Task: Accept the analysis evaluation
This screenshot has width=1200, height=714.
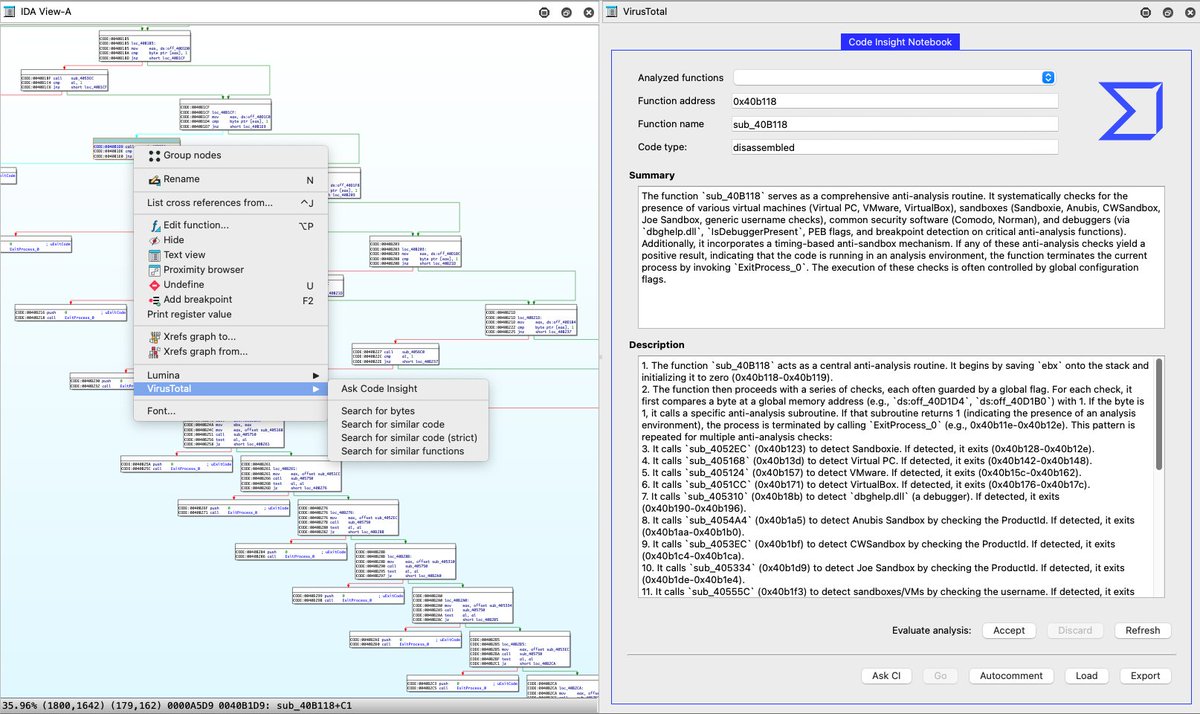Action: 1008,631
